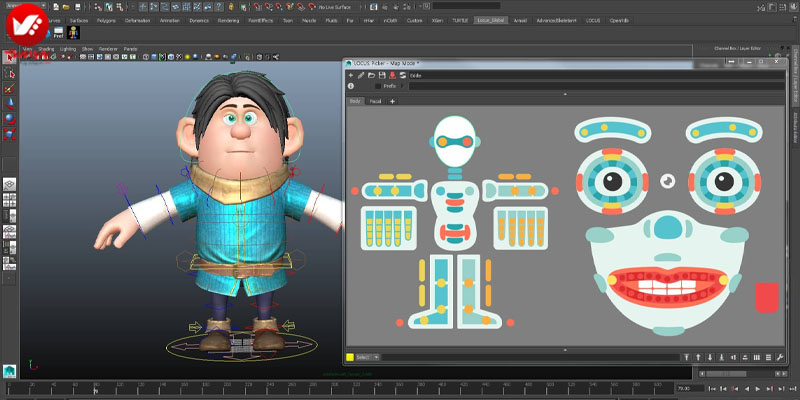Click the head selector in body picker
This screenshot has width=800, height=400.
455,141
